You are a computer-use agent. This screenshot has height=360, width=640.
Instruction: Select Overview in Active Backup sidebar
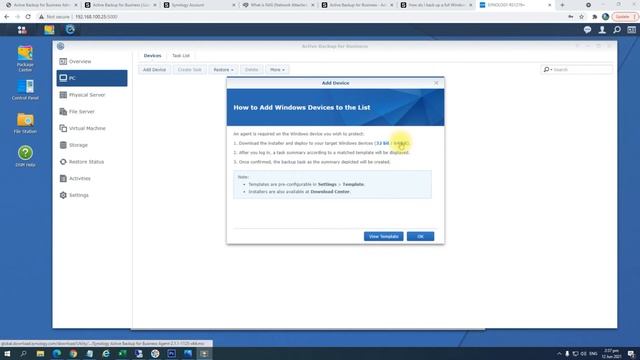point(92,61)
